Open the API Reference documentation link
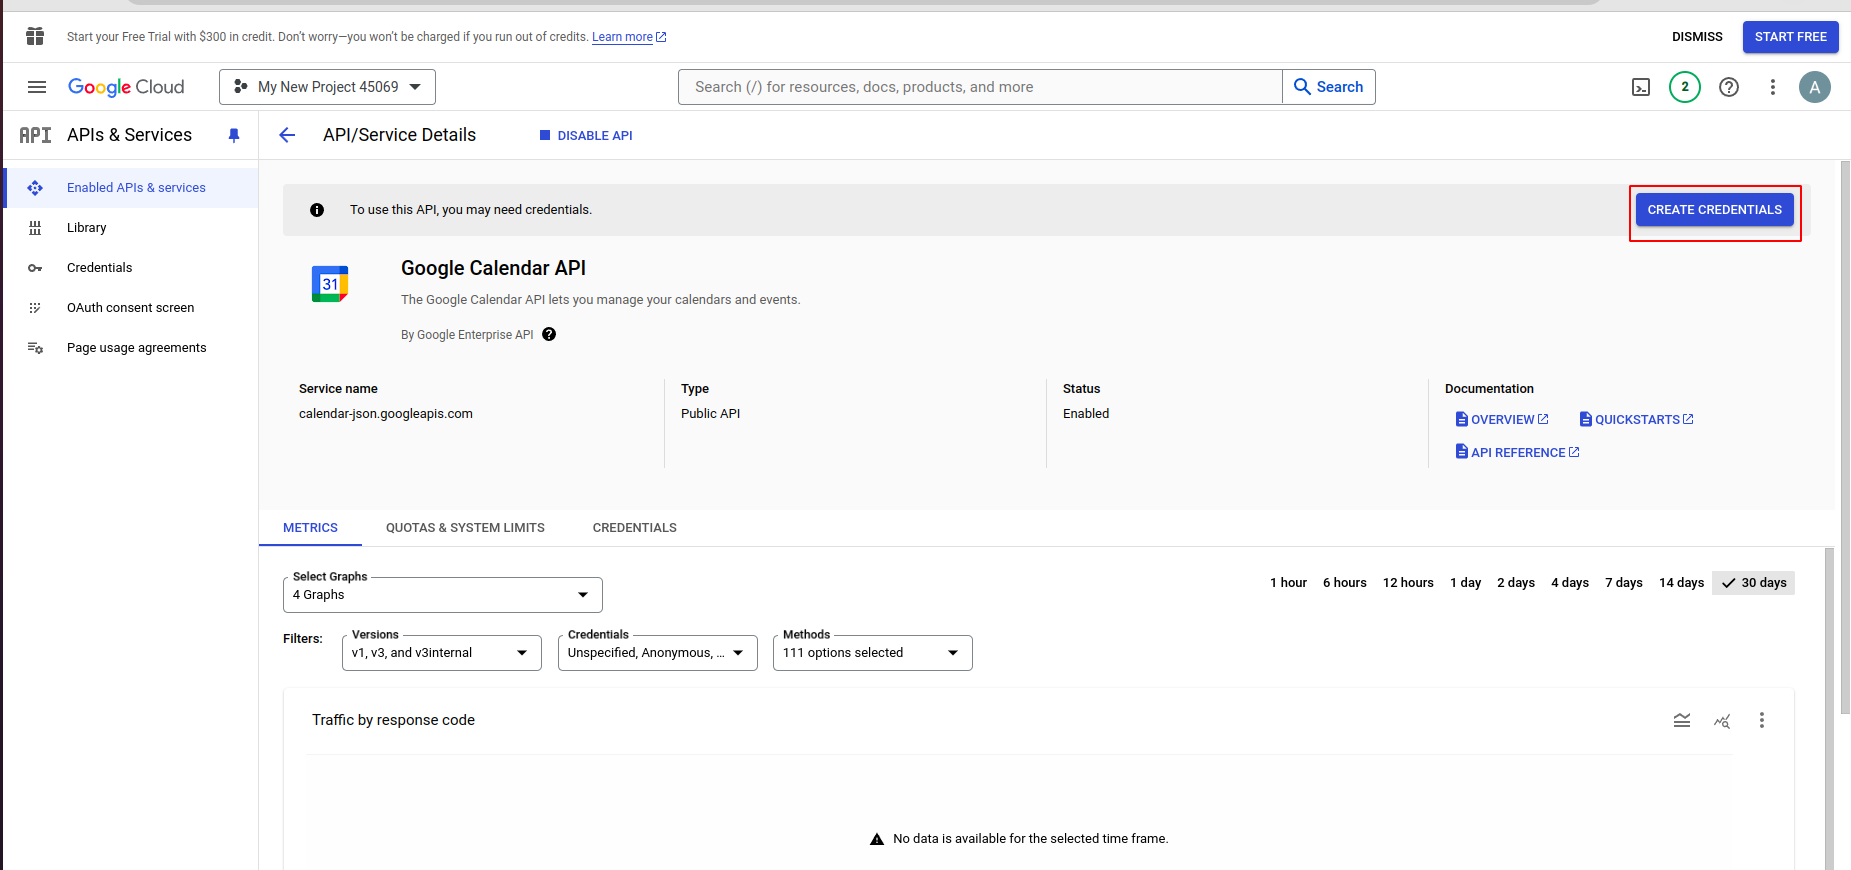1851x870 pixels. [1517, 453]
